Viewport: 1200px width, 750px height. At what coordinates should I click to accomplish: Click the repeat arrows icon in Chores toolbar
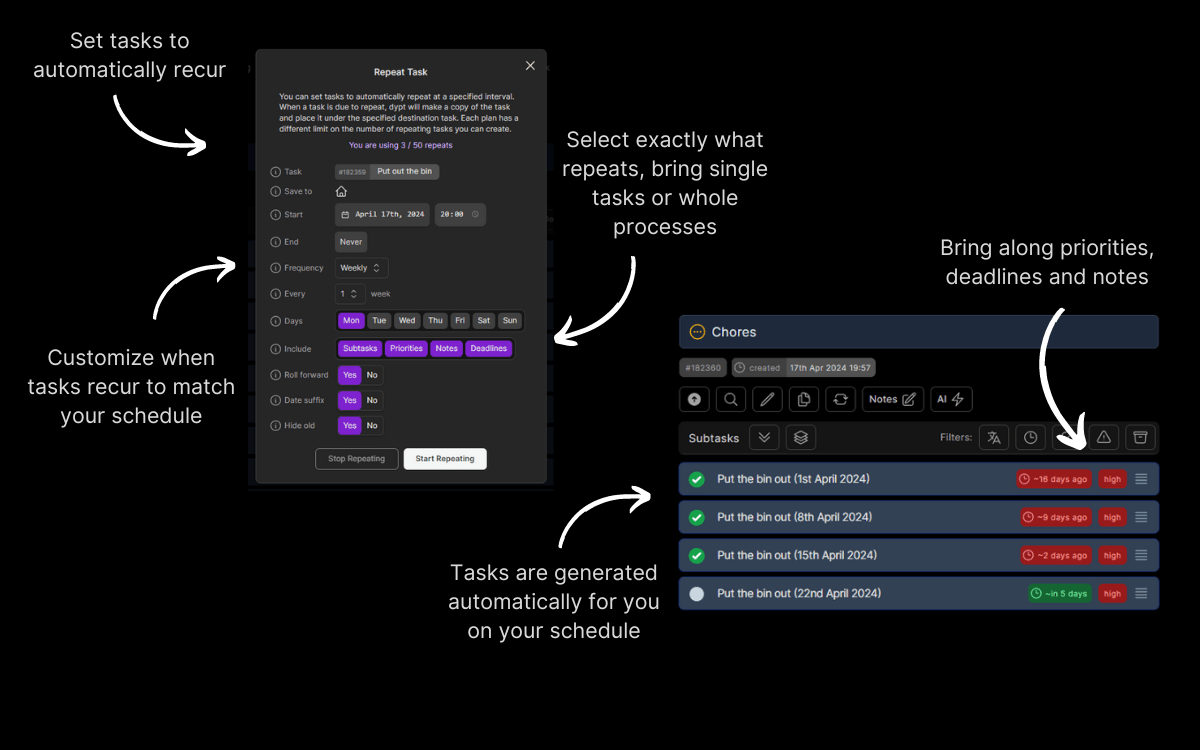point(841,399)
